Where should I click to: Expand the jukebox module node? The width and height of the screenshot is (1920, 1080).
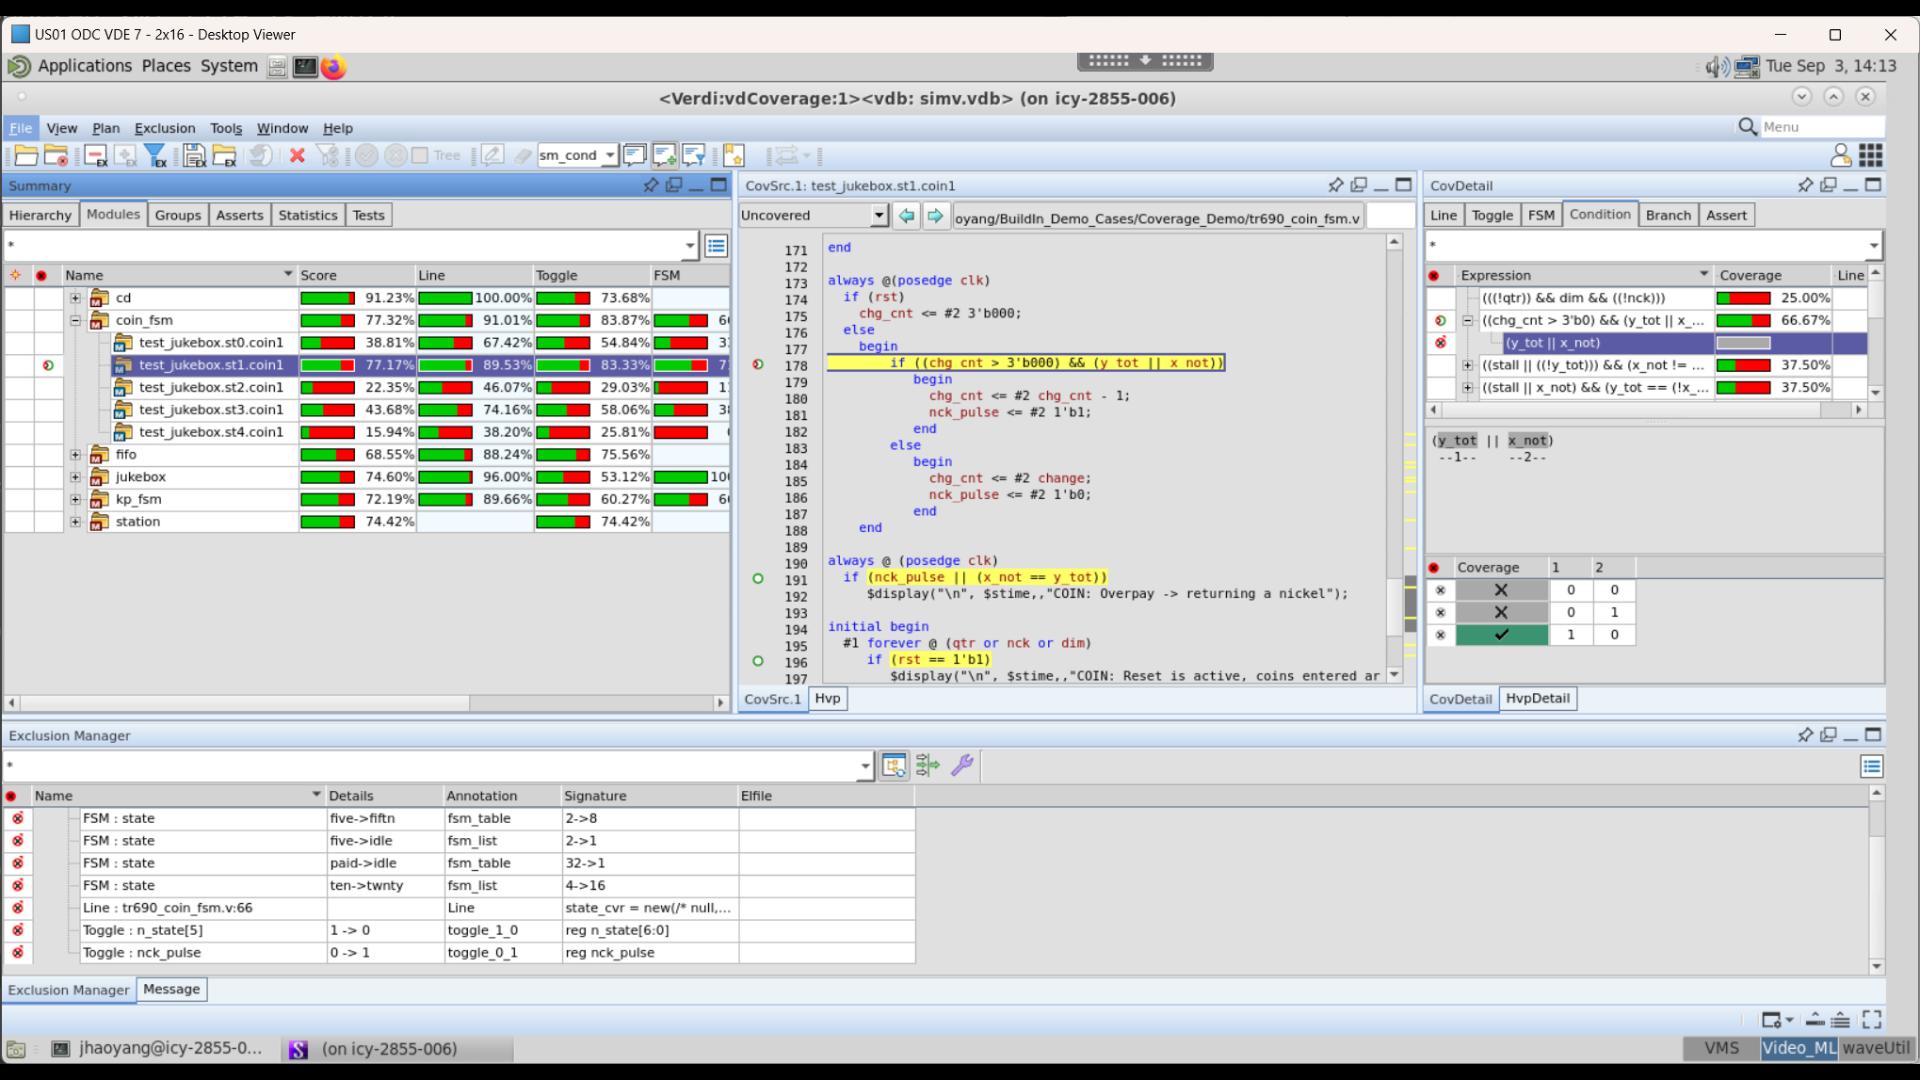pyautogui.click(x=75, y=477)
